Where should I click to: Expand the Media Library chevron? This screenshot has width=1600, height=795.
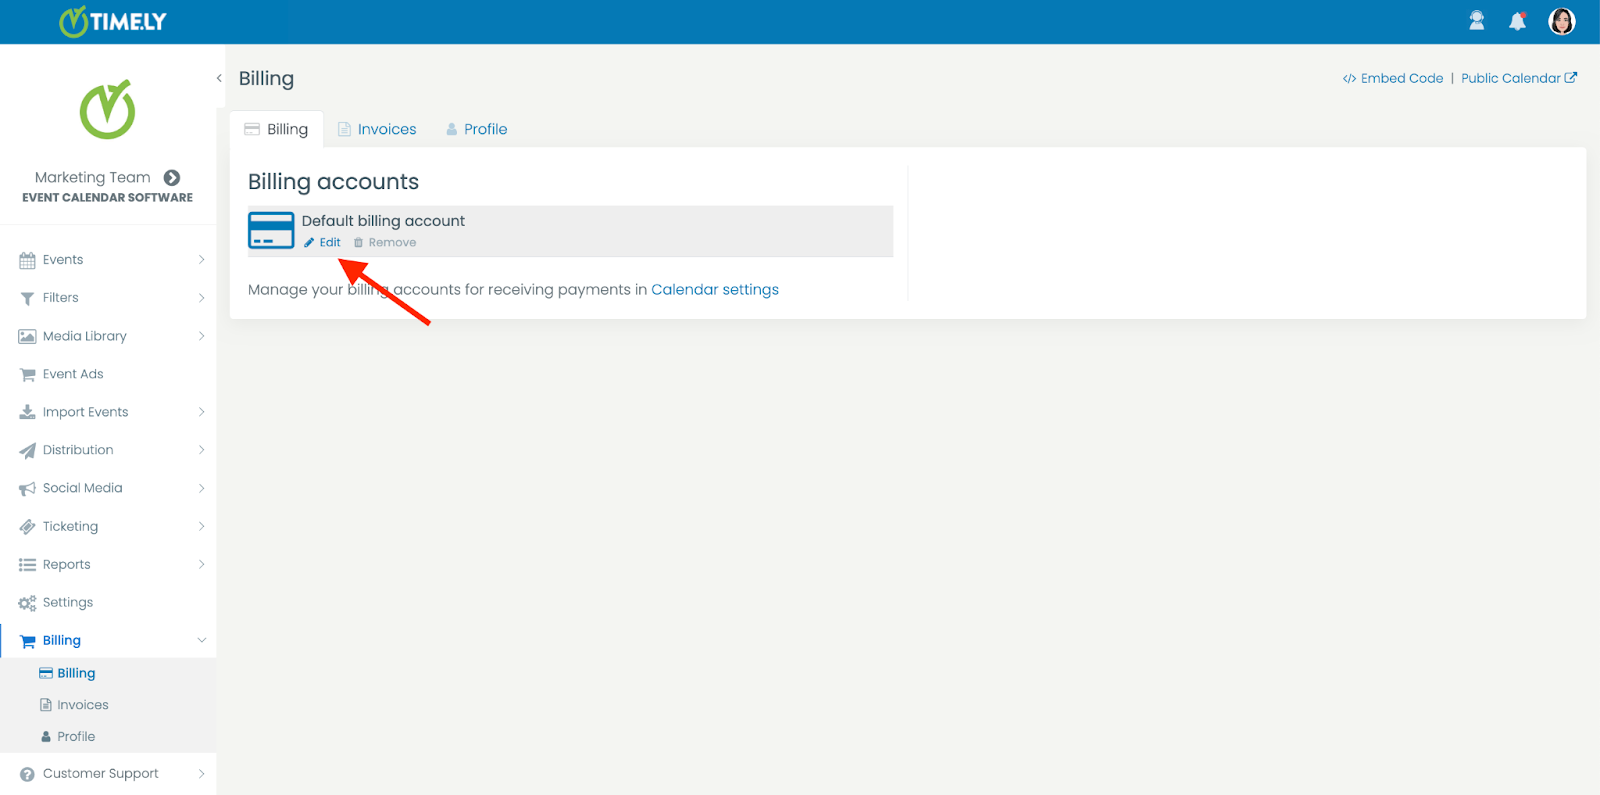[201, 335]
